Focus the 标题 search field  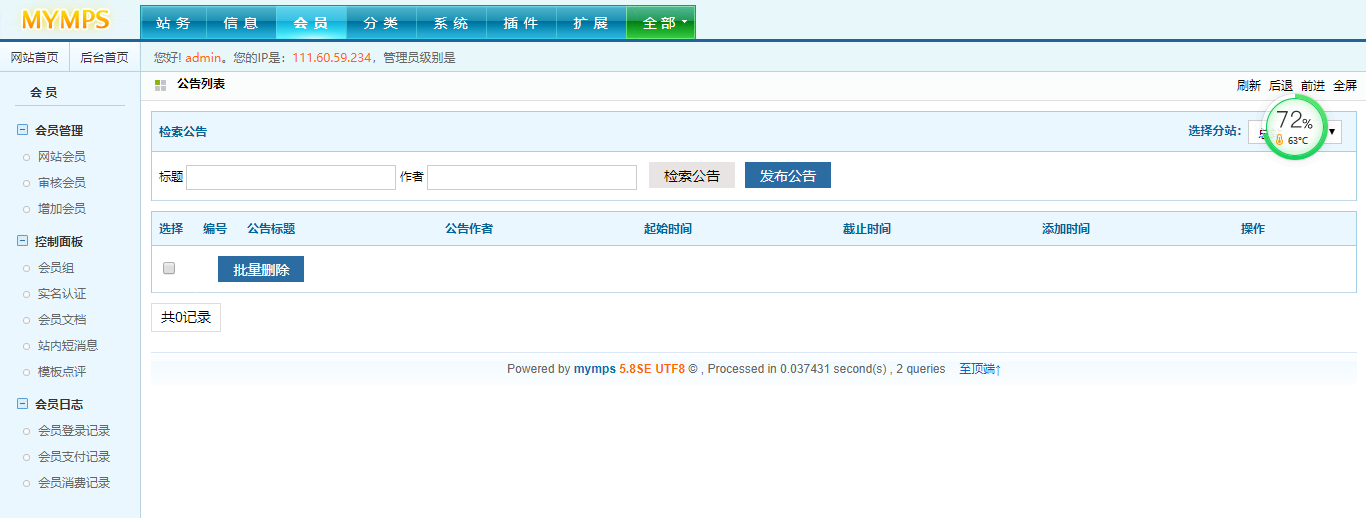(291, 177)
